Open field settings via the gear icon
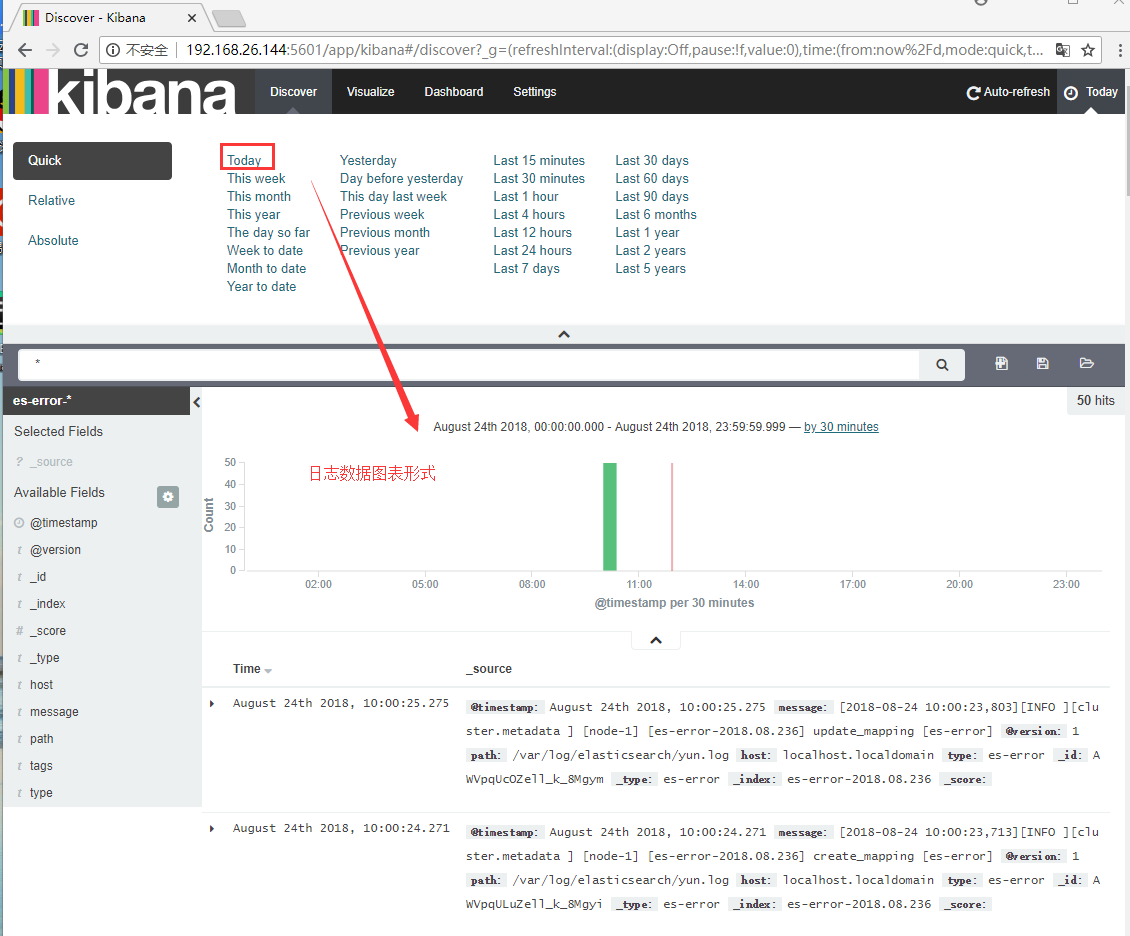The image size is (1130, 936). pos(167,496)
